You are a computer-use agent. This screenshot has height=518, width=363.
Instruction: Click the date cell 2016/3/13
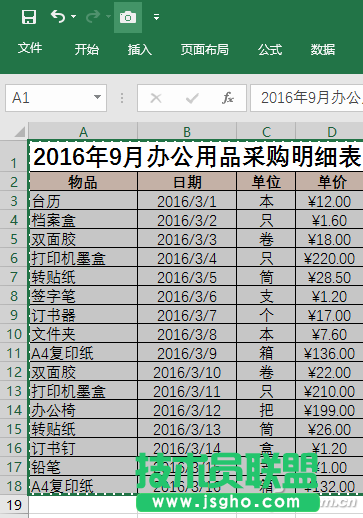(187, 429)
